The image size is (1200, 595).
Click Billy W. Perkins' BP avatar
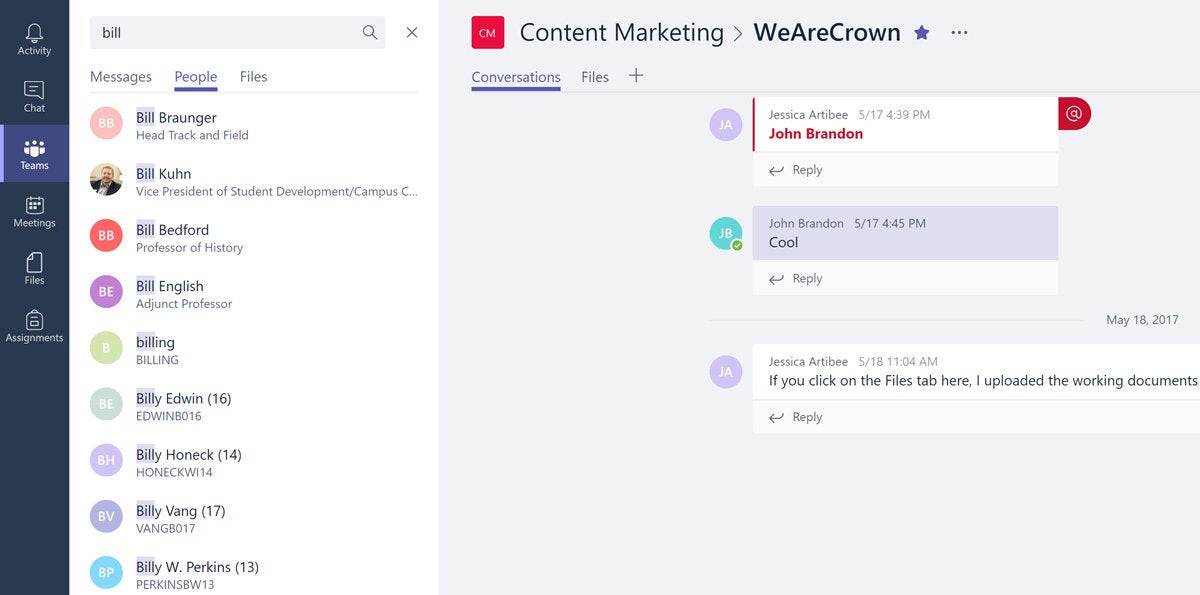(106, 572)
